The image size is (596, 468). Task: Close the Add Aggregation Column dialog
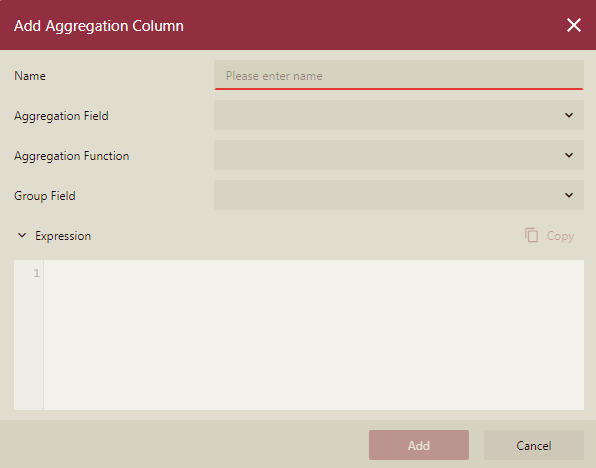tap(574, 25)
